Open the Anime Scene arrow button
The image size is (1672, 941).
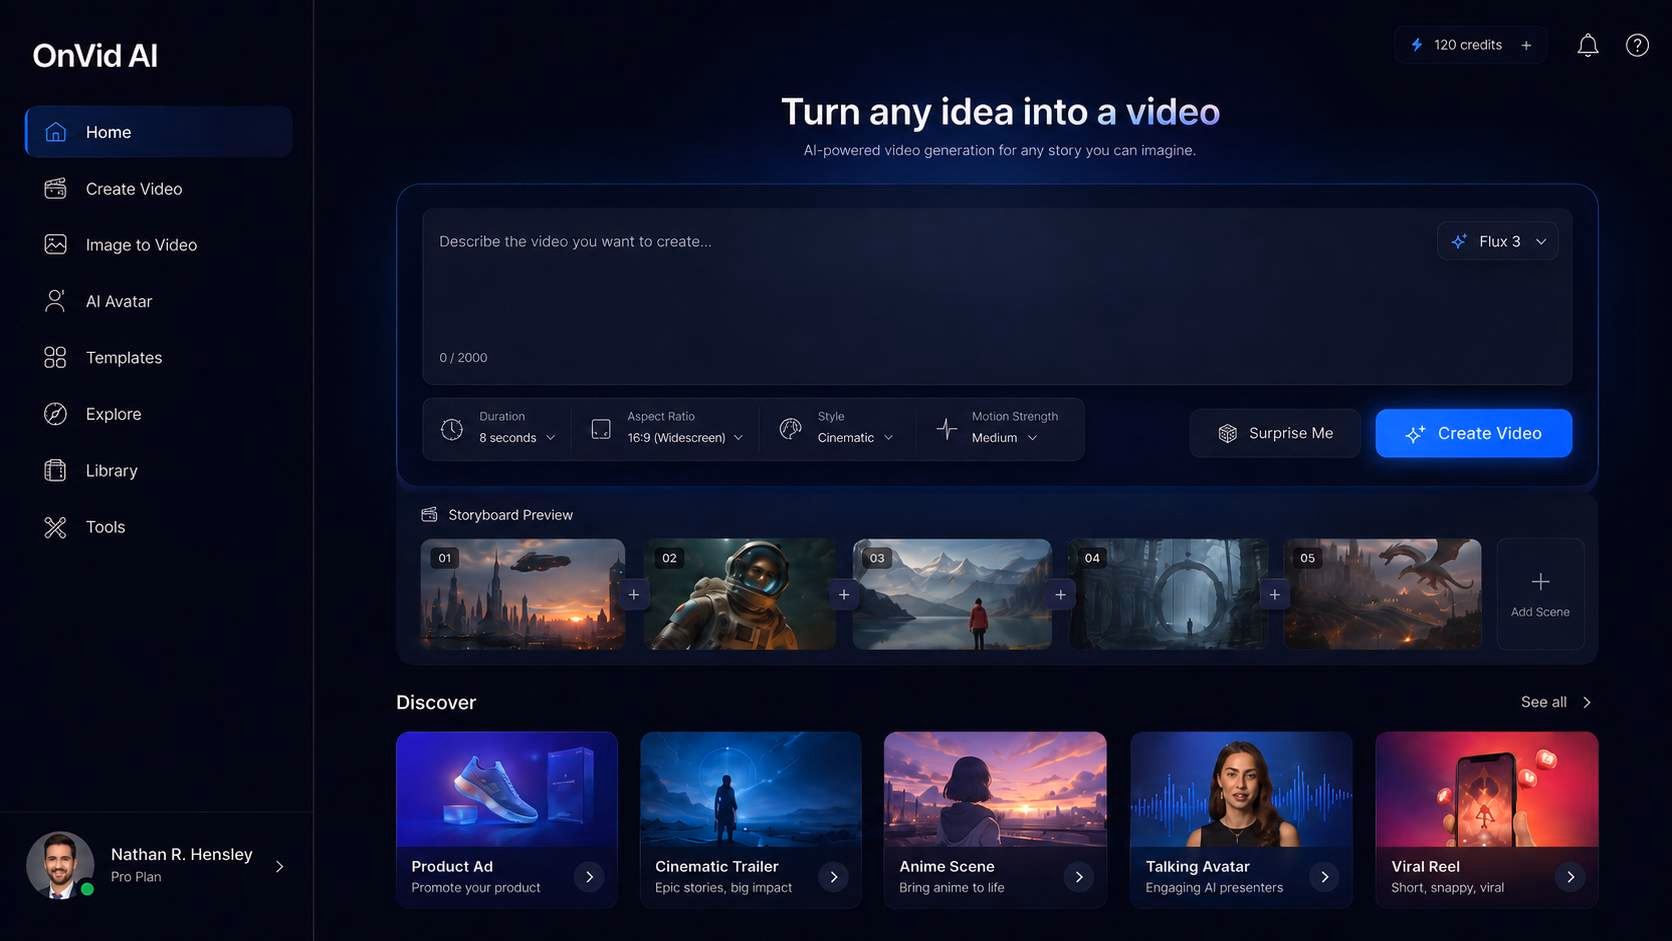[x=1078, y=877]
